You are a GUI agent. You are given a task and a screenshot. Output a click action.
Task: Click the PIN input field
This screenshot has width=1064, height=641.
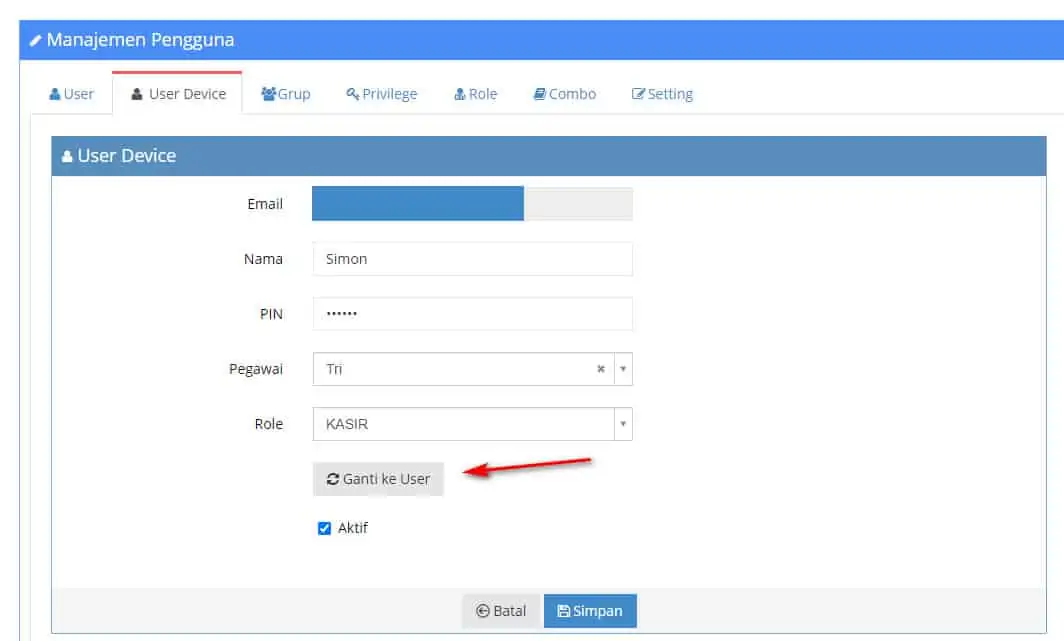pyautogui.click(x=472, y=313)
